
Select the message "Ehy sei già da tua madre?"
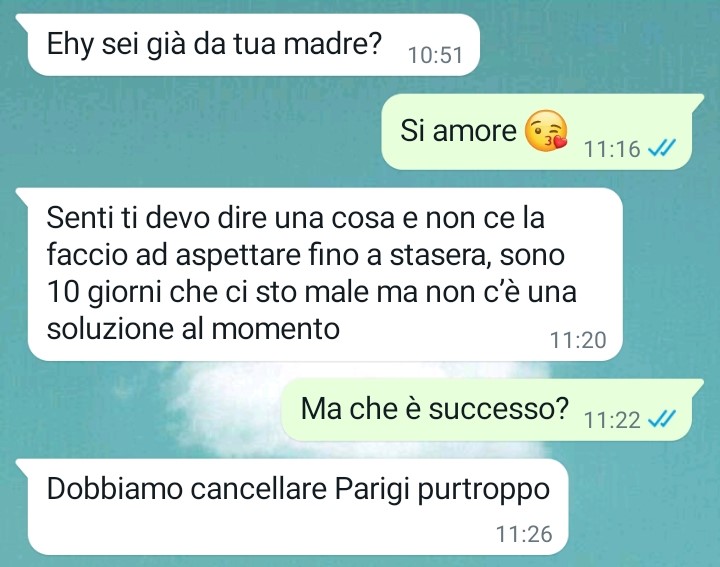pyautogui.click(x=248, y=45)
